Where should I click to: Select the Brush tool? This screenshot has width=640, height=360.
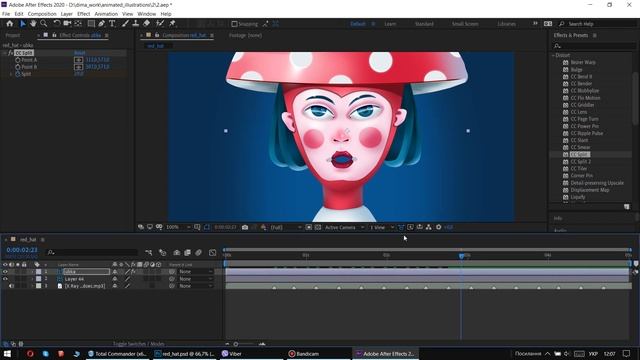coord(125,24)
